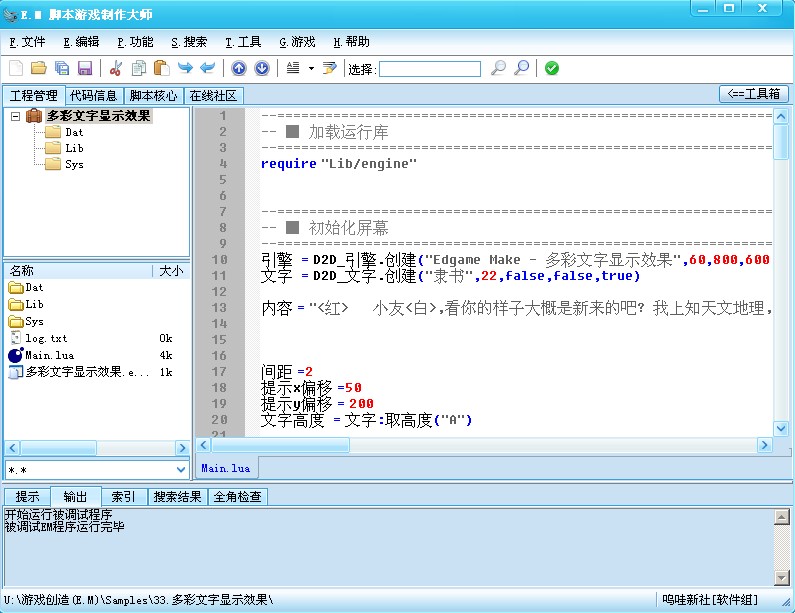795x613 pixels.
Task: Select 多彩文字显示效果 project root
Action: pyautogui.click(x=98, y=116)
